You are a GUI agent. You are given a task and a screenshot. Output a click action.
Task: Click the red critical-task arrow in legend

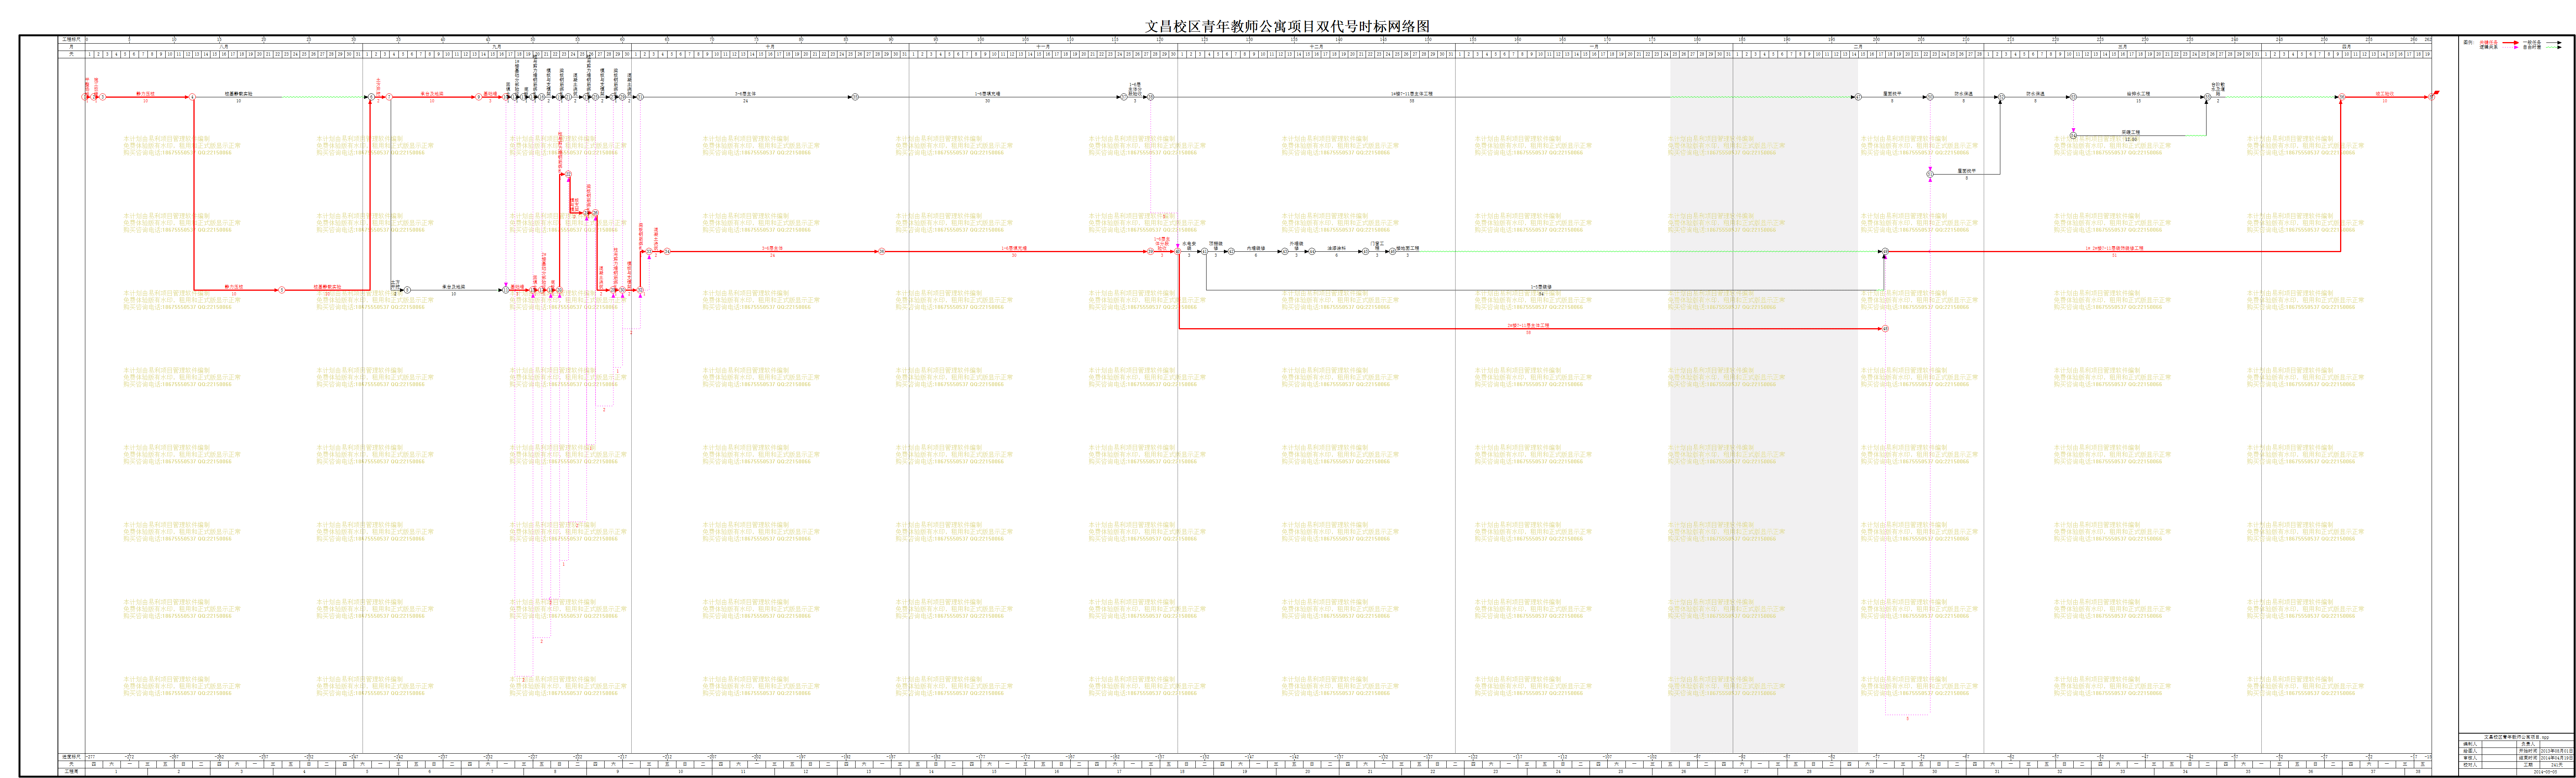2512,42
